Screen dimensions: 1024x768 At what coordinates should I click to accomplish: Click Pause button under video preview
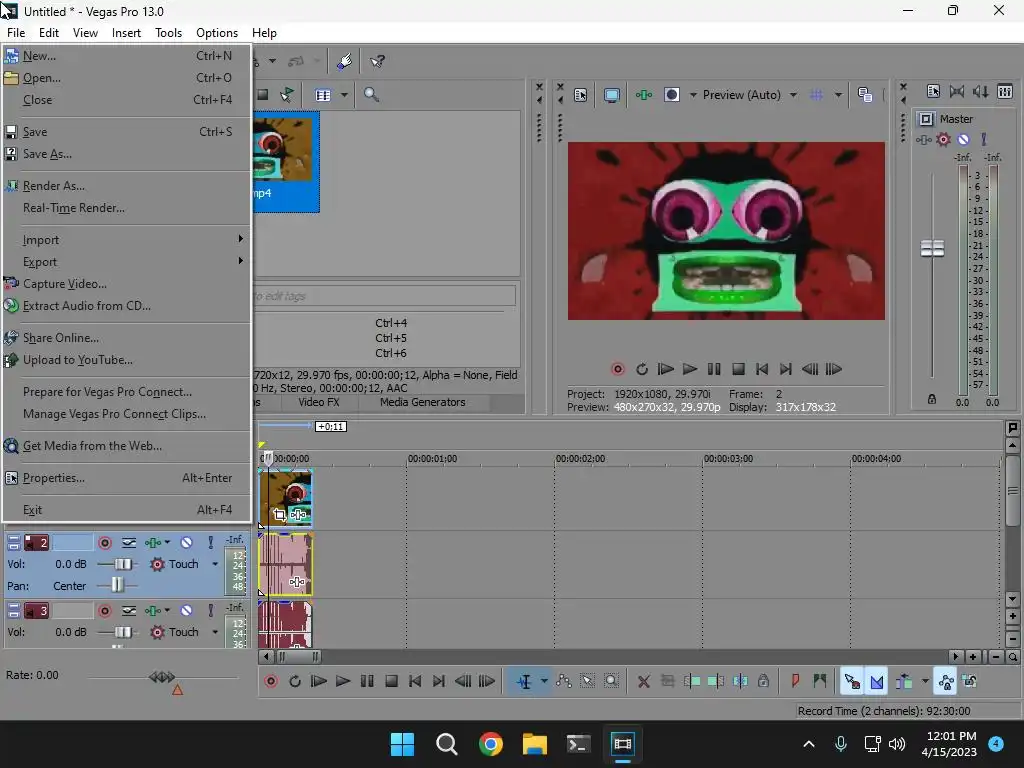(x=714, y=369)
